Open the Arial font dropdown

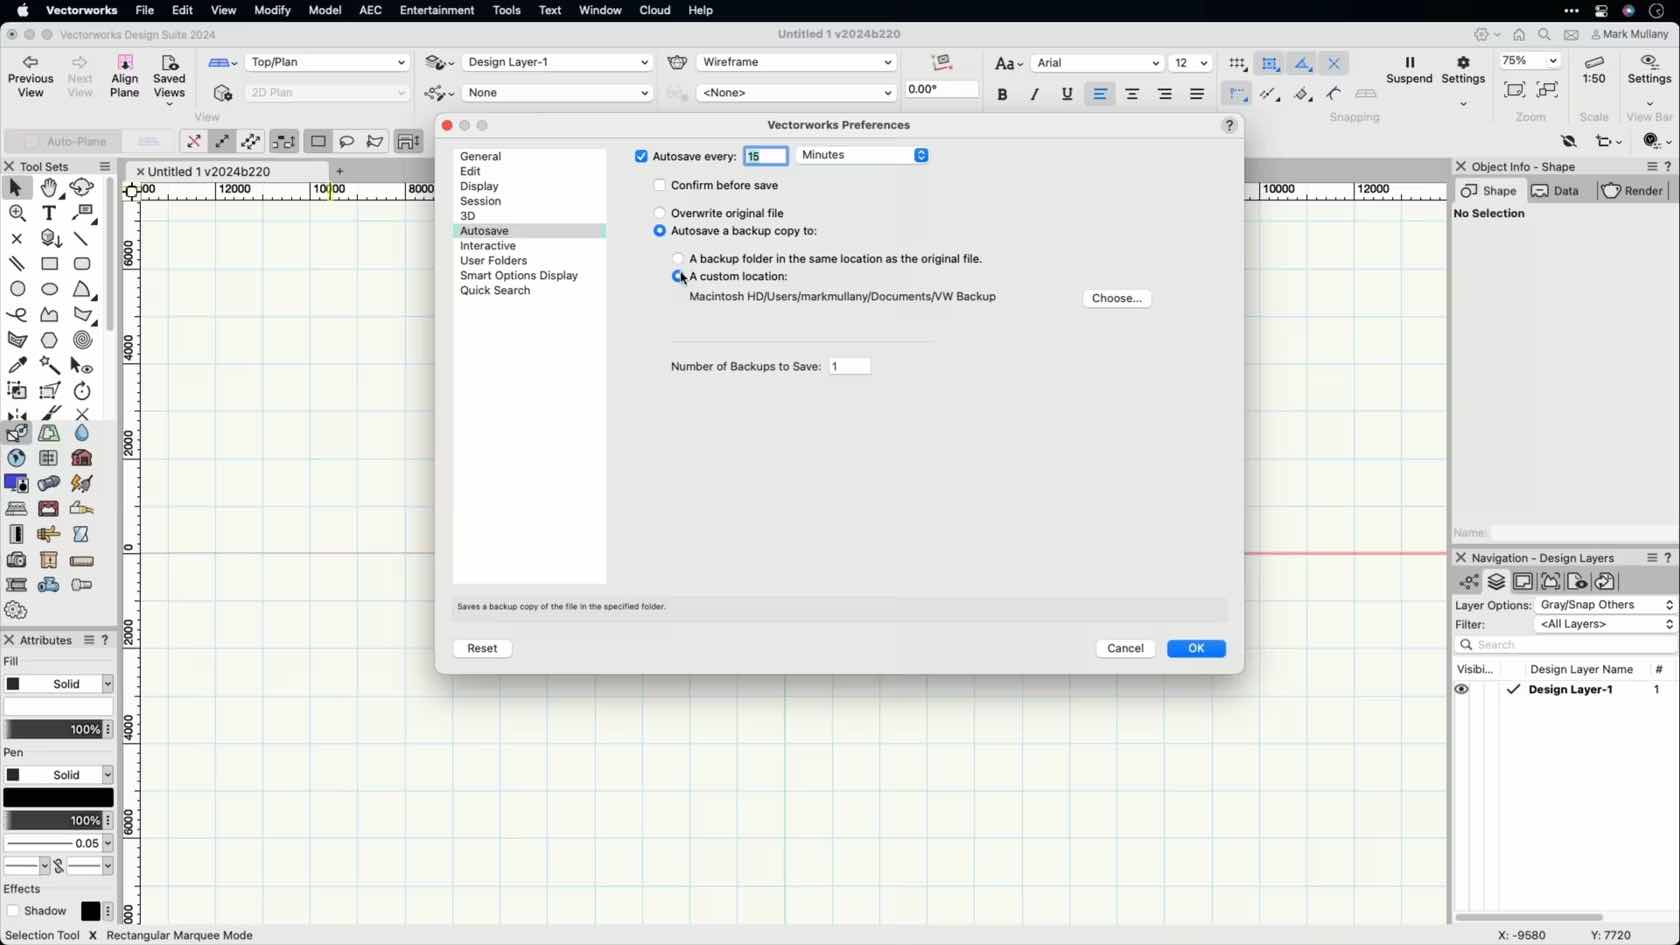click(1097, 63)
